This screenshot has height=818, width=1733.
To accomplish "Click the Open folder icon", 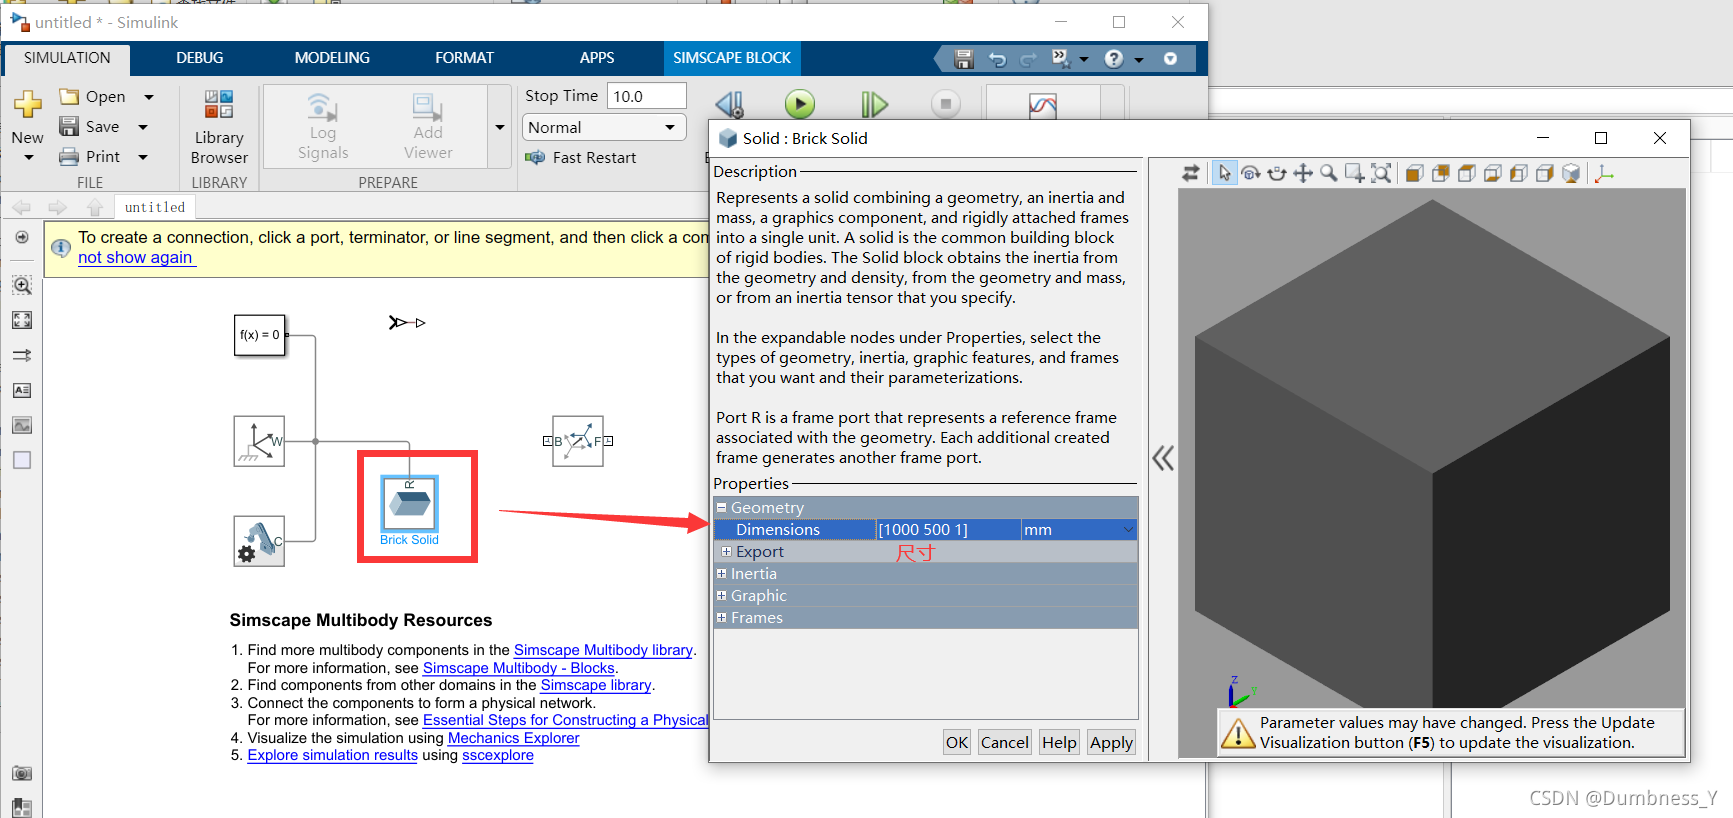I will point(69,96).
